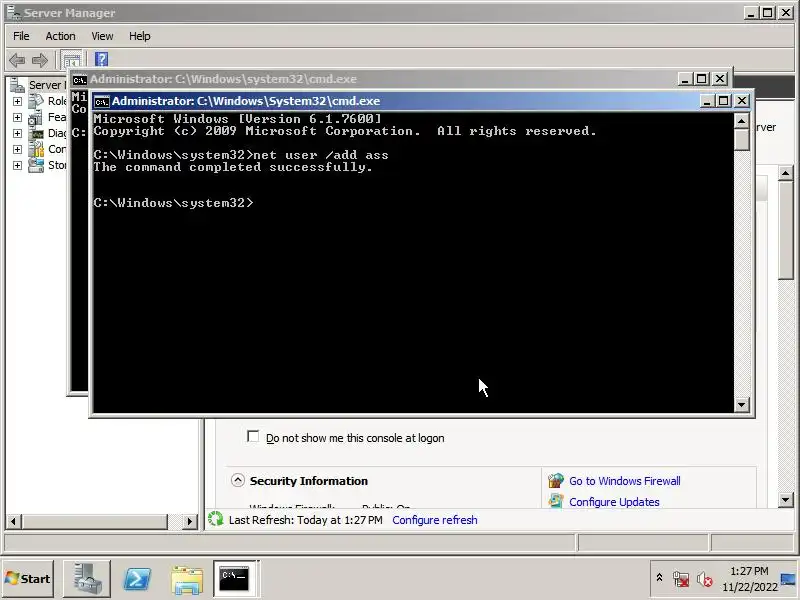Screen dimensions: 800x600
Task: Open the File menu
Action: coord(21,36)
